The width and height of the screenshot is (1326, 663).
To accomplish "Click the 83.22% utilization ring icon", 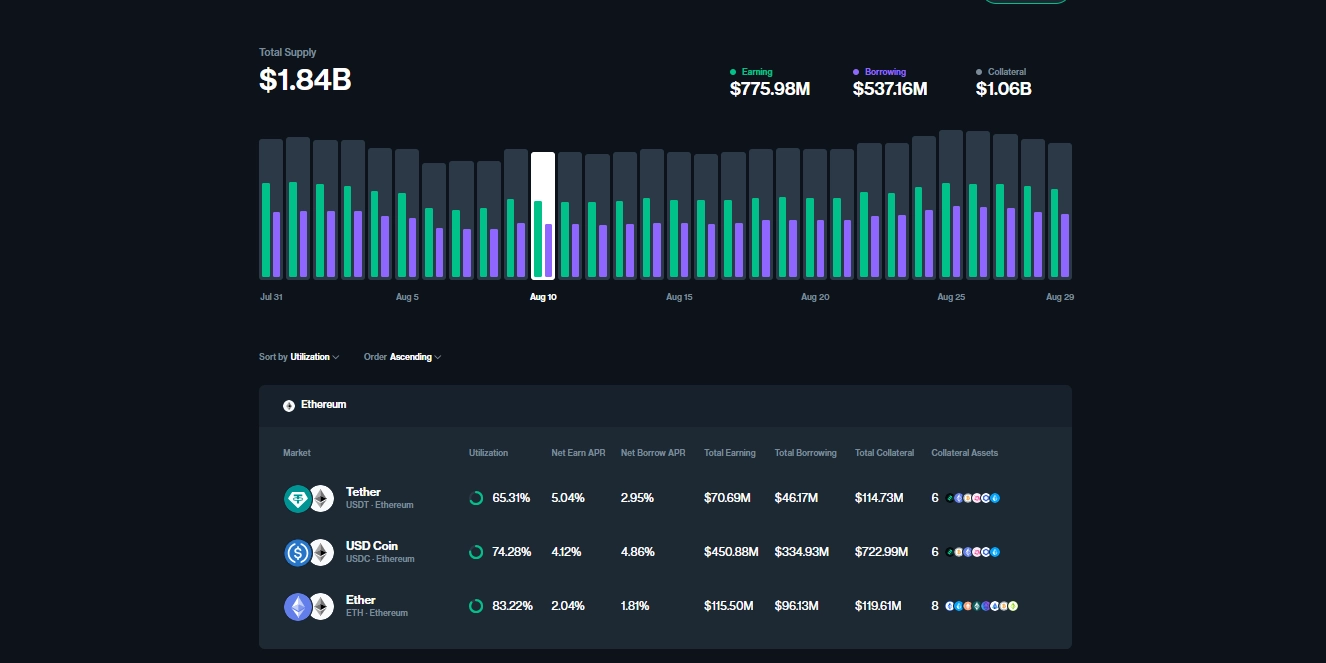I will point(476,606).
